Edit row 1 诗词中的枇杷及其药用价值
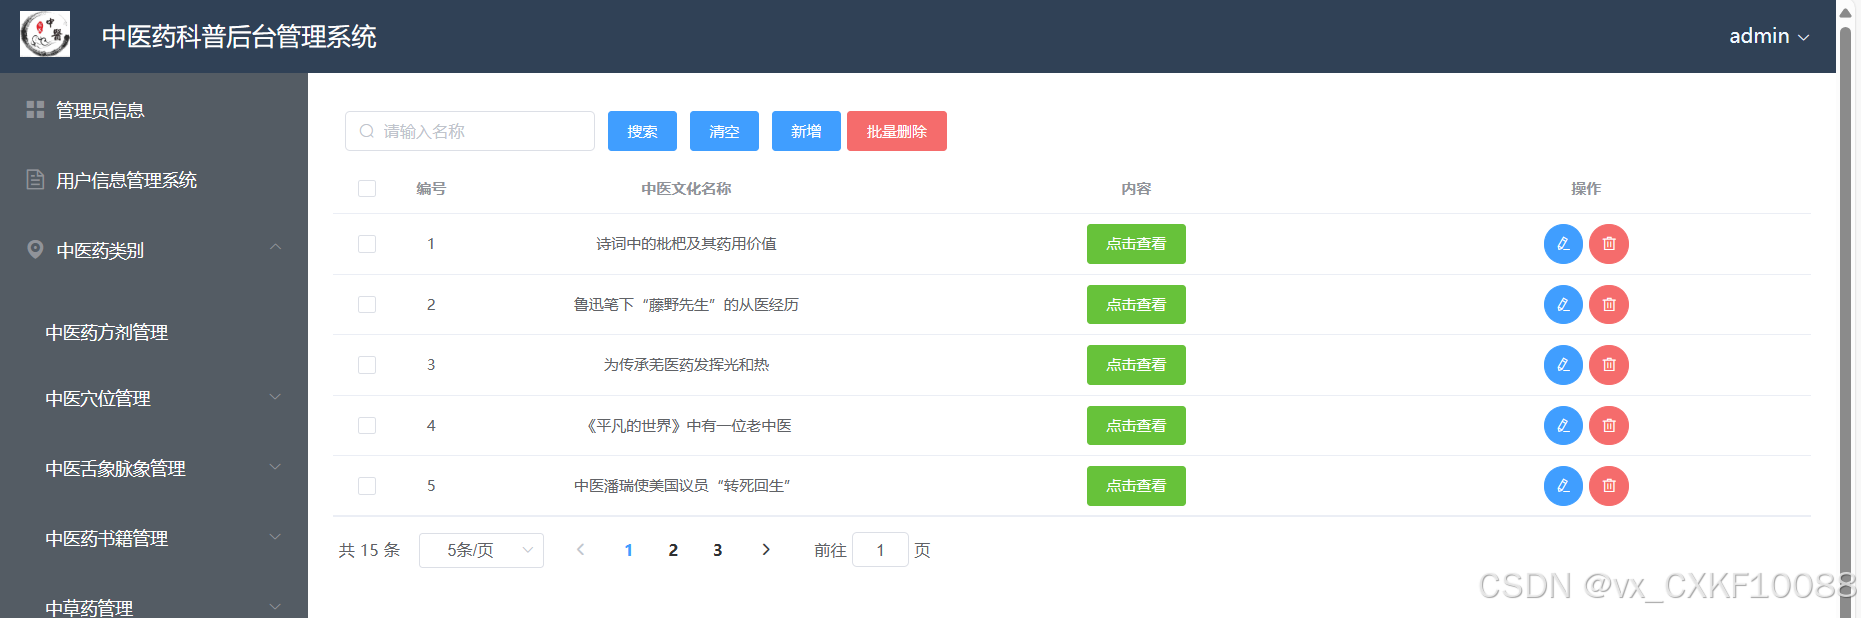Viewport: 1861px width, 618px height. (1563, 244)
